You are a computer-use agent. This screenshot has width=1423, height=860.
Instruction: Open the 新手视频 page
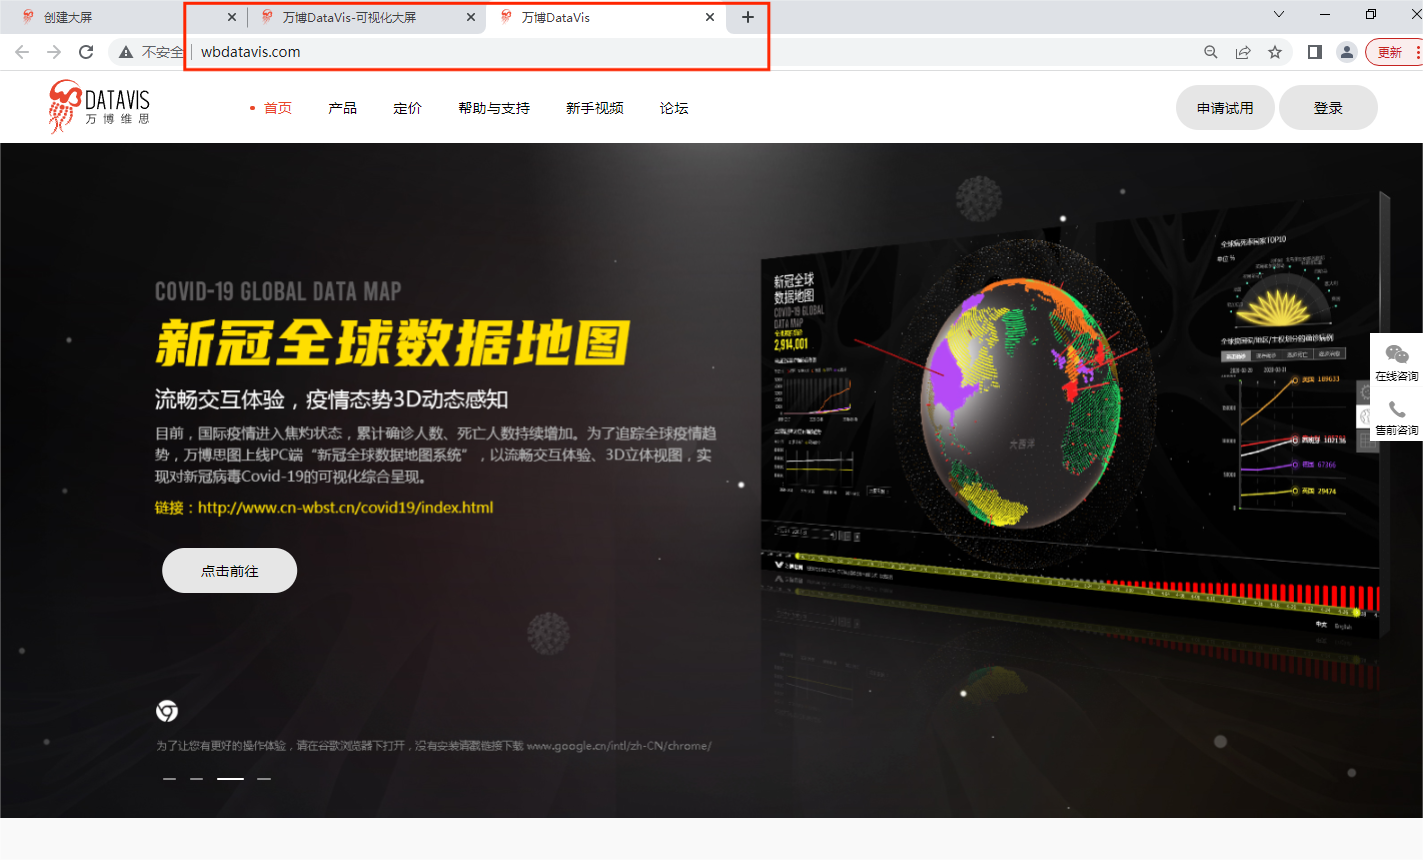pos(595,108)
